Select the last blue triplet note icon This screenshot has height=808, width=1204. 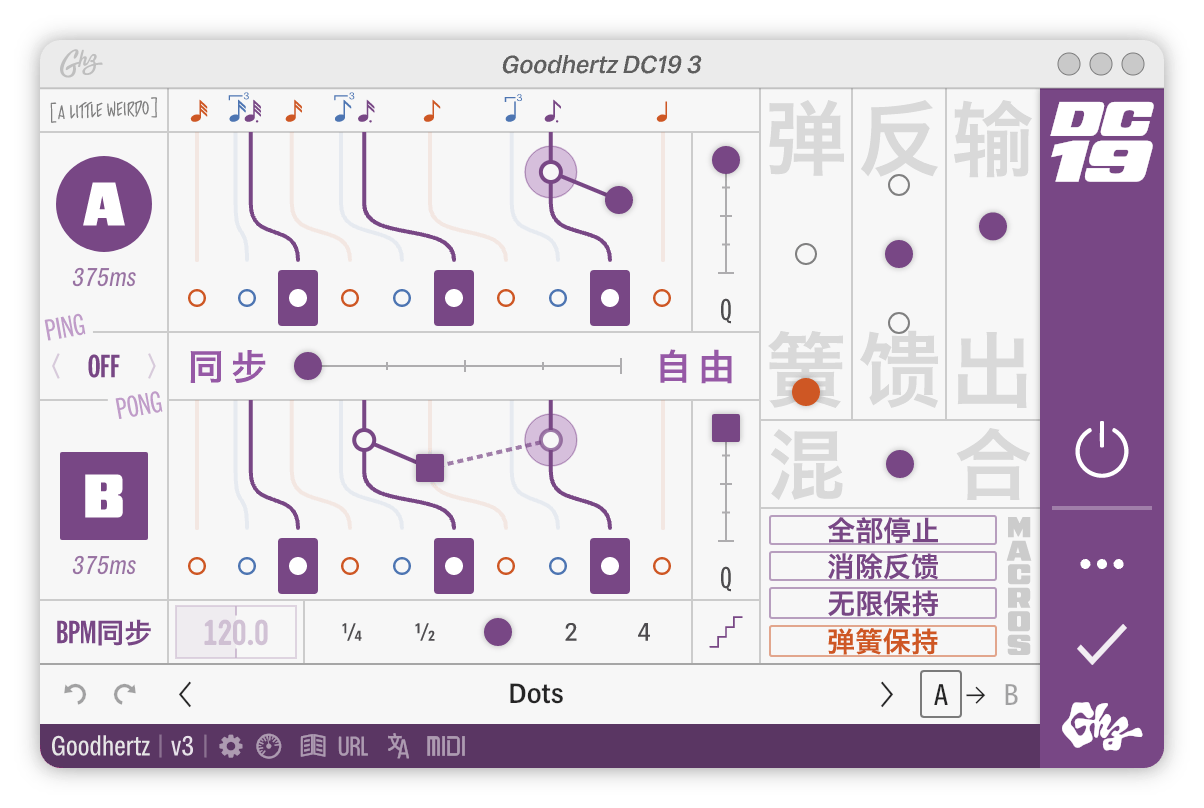coord(512,109)
